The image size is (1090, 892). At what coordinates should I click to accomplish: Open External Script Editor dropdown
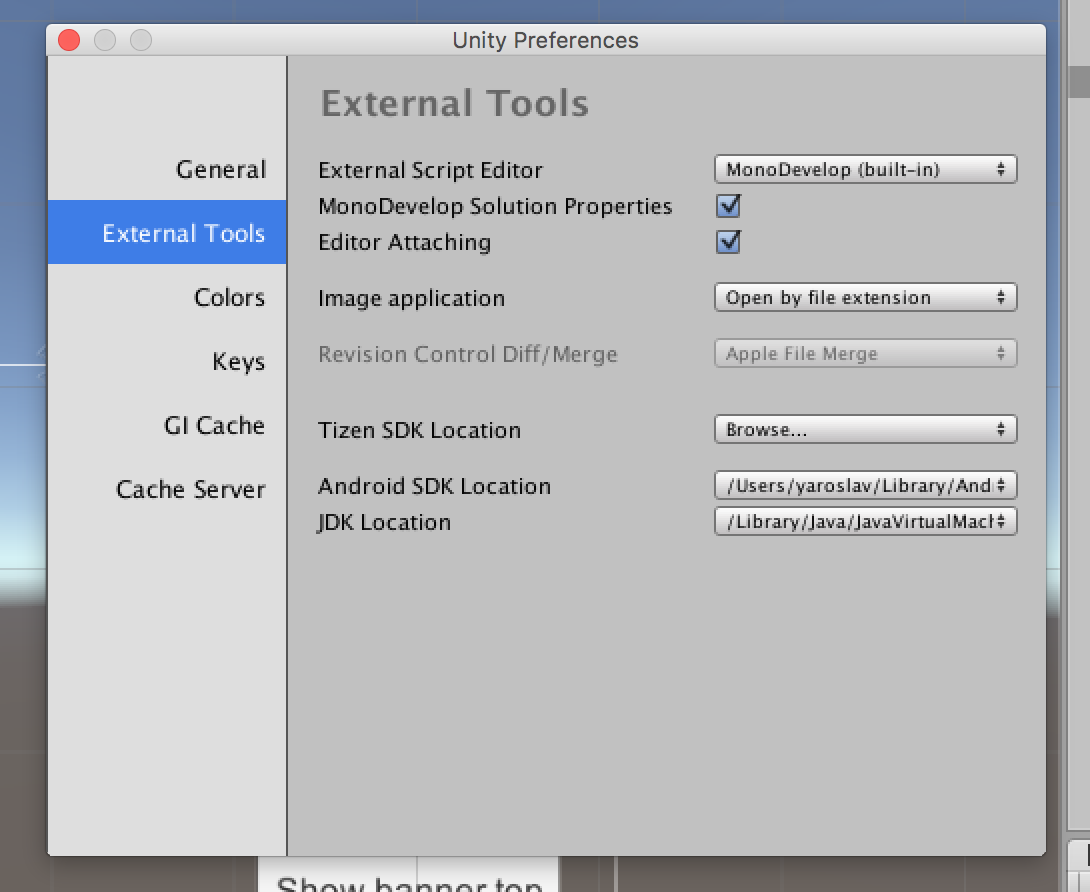pyautogui.click(x=865, y=170)
